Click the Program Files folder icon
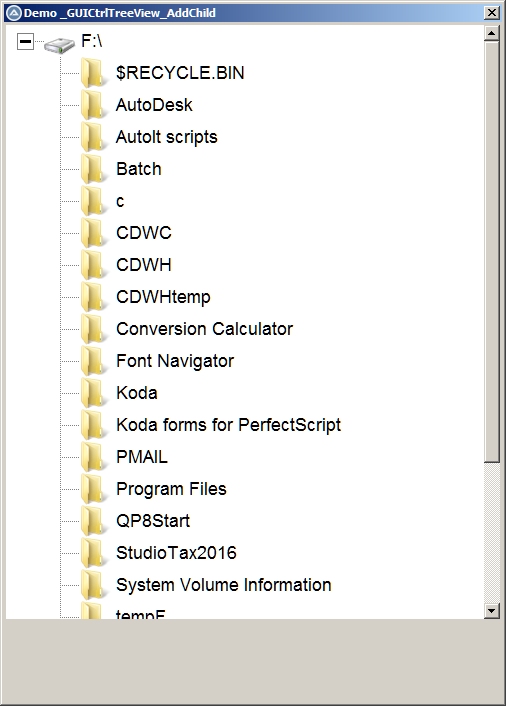 (x=94, y=489)
